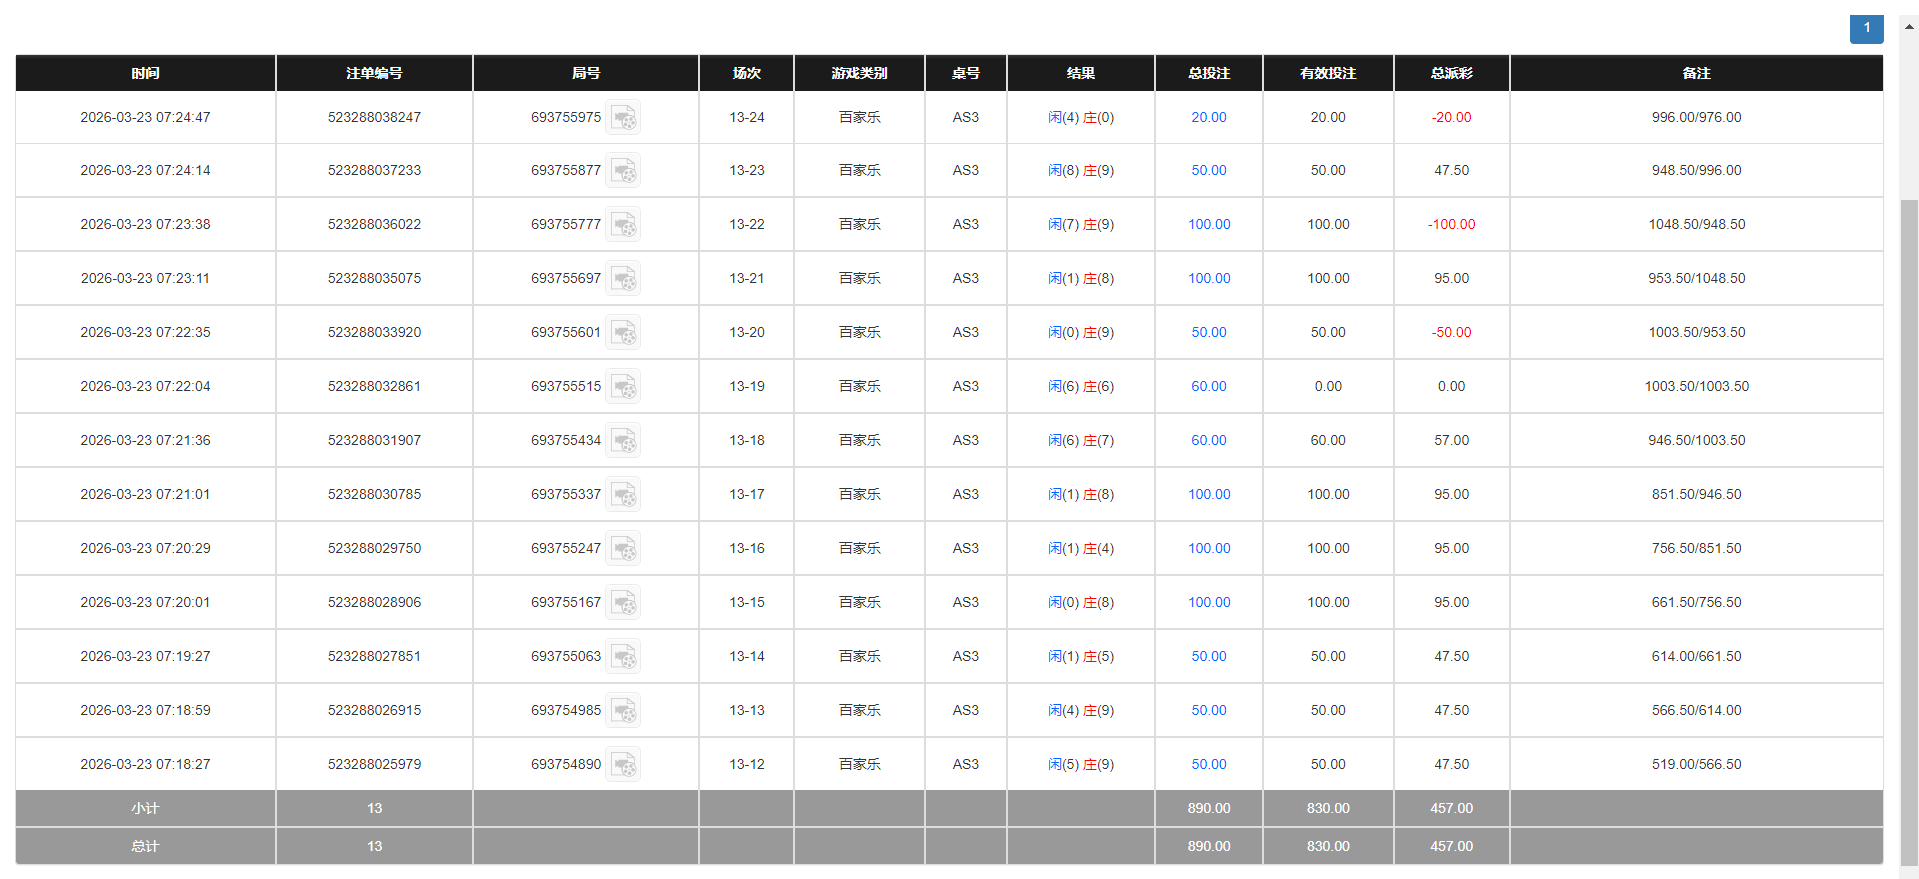View replay icon for round 693754890
The image size is (1919, 879).
623,765
